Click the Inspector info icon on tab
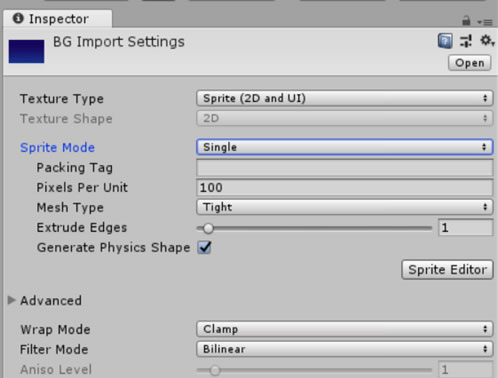 click(18, 18)
